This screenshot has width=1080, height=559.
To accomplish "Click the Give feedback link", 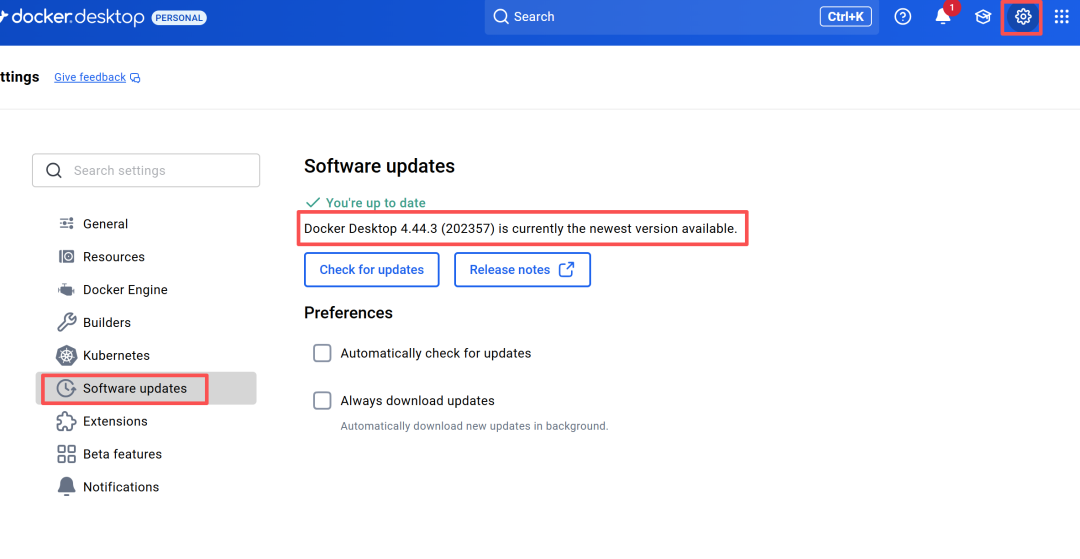I will coord(90,77).
